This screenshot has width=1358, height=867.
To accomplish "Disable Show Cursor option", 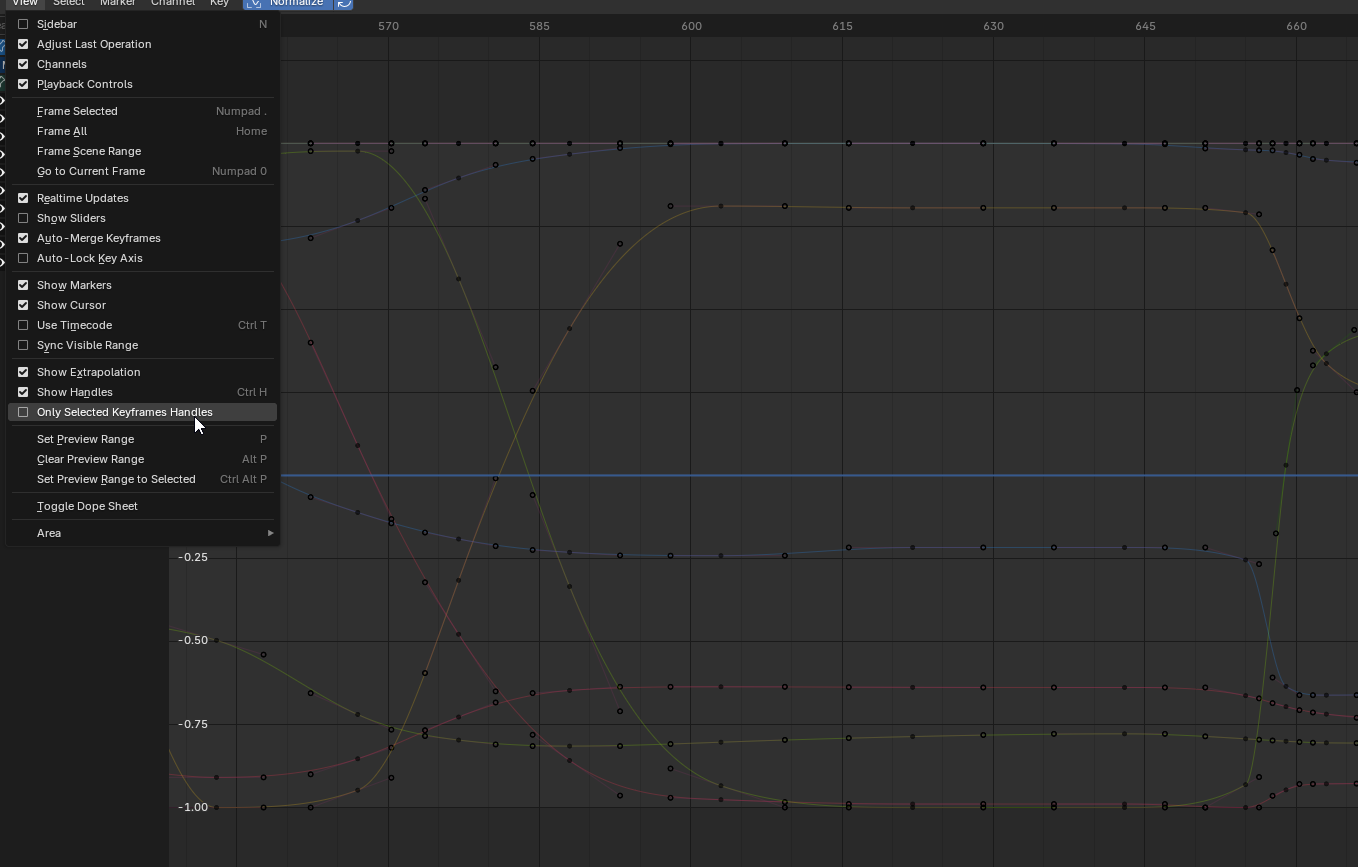I will coord(23,305).
